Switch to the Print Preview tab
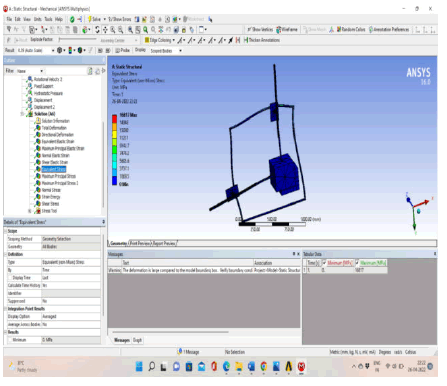The width and height of the screenshot is (447, 386). (140, 243)
